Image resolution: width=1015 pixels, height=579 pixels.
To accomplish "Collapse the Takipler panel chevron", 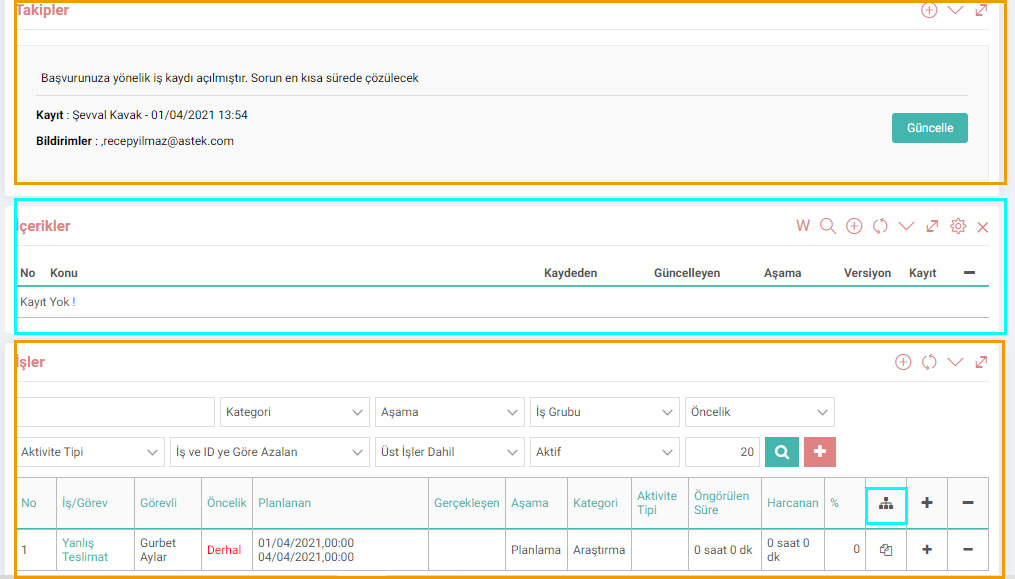I will 955,10.
